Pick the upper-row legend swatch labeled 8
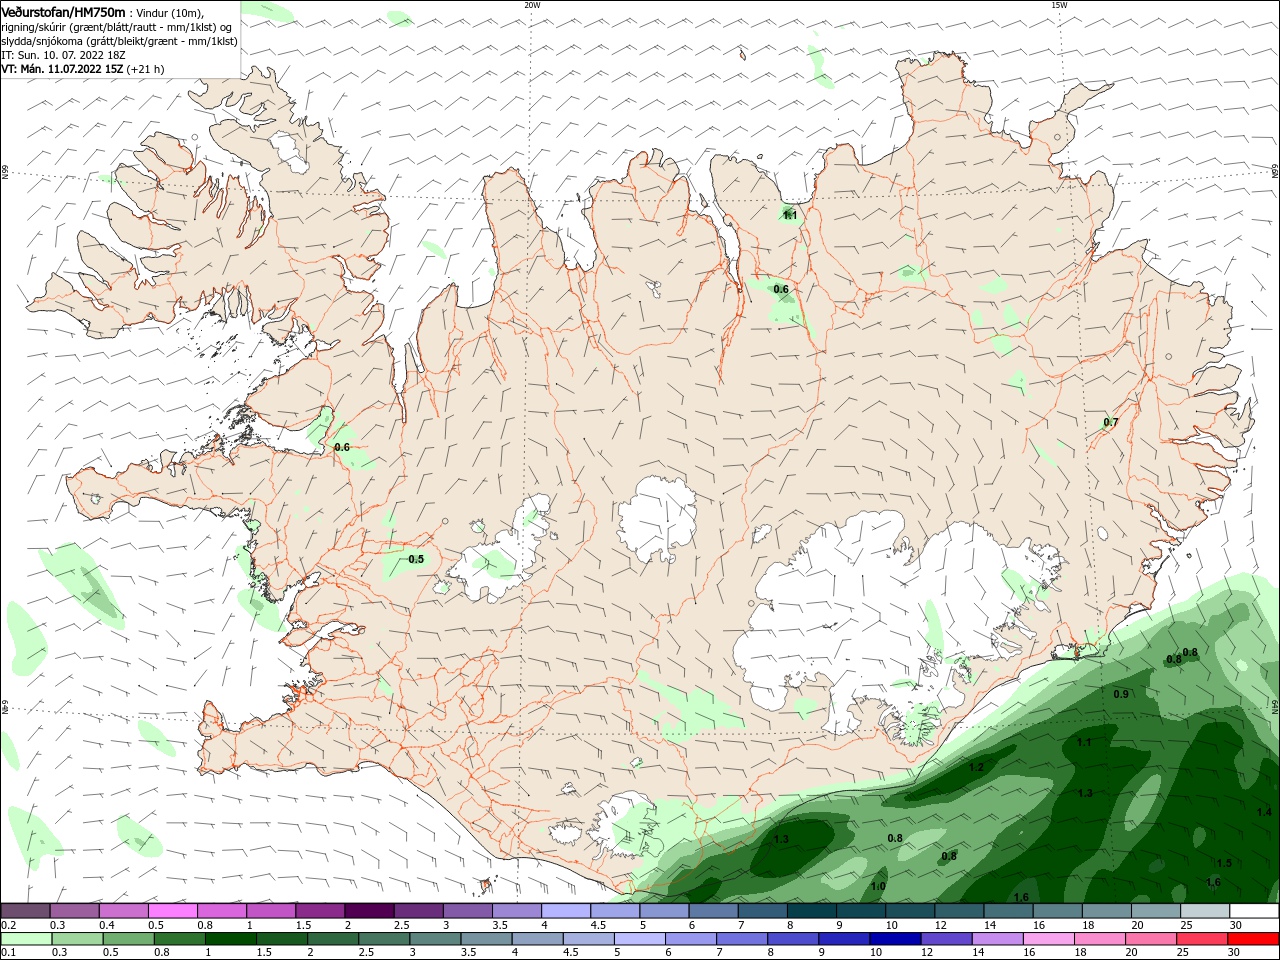The image size is (1280, 960). coord(810,910)
